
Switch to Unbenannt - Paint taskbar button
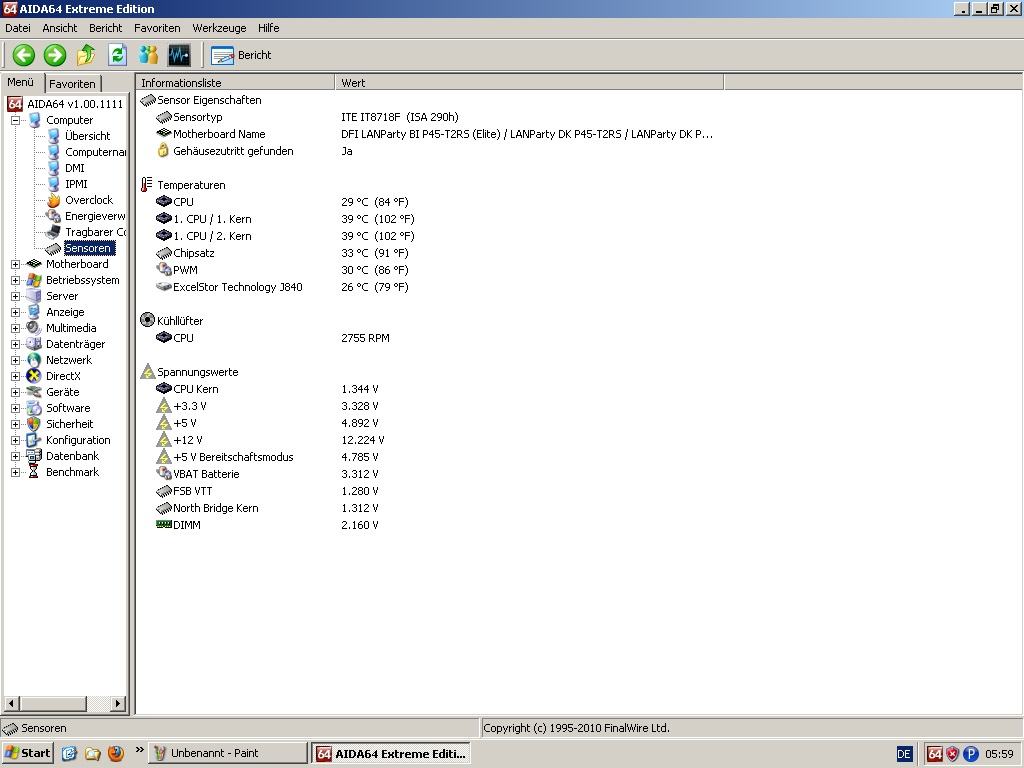(228, 753)
